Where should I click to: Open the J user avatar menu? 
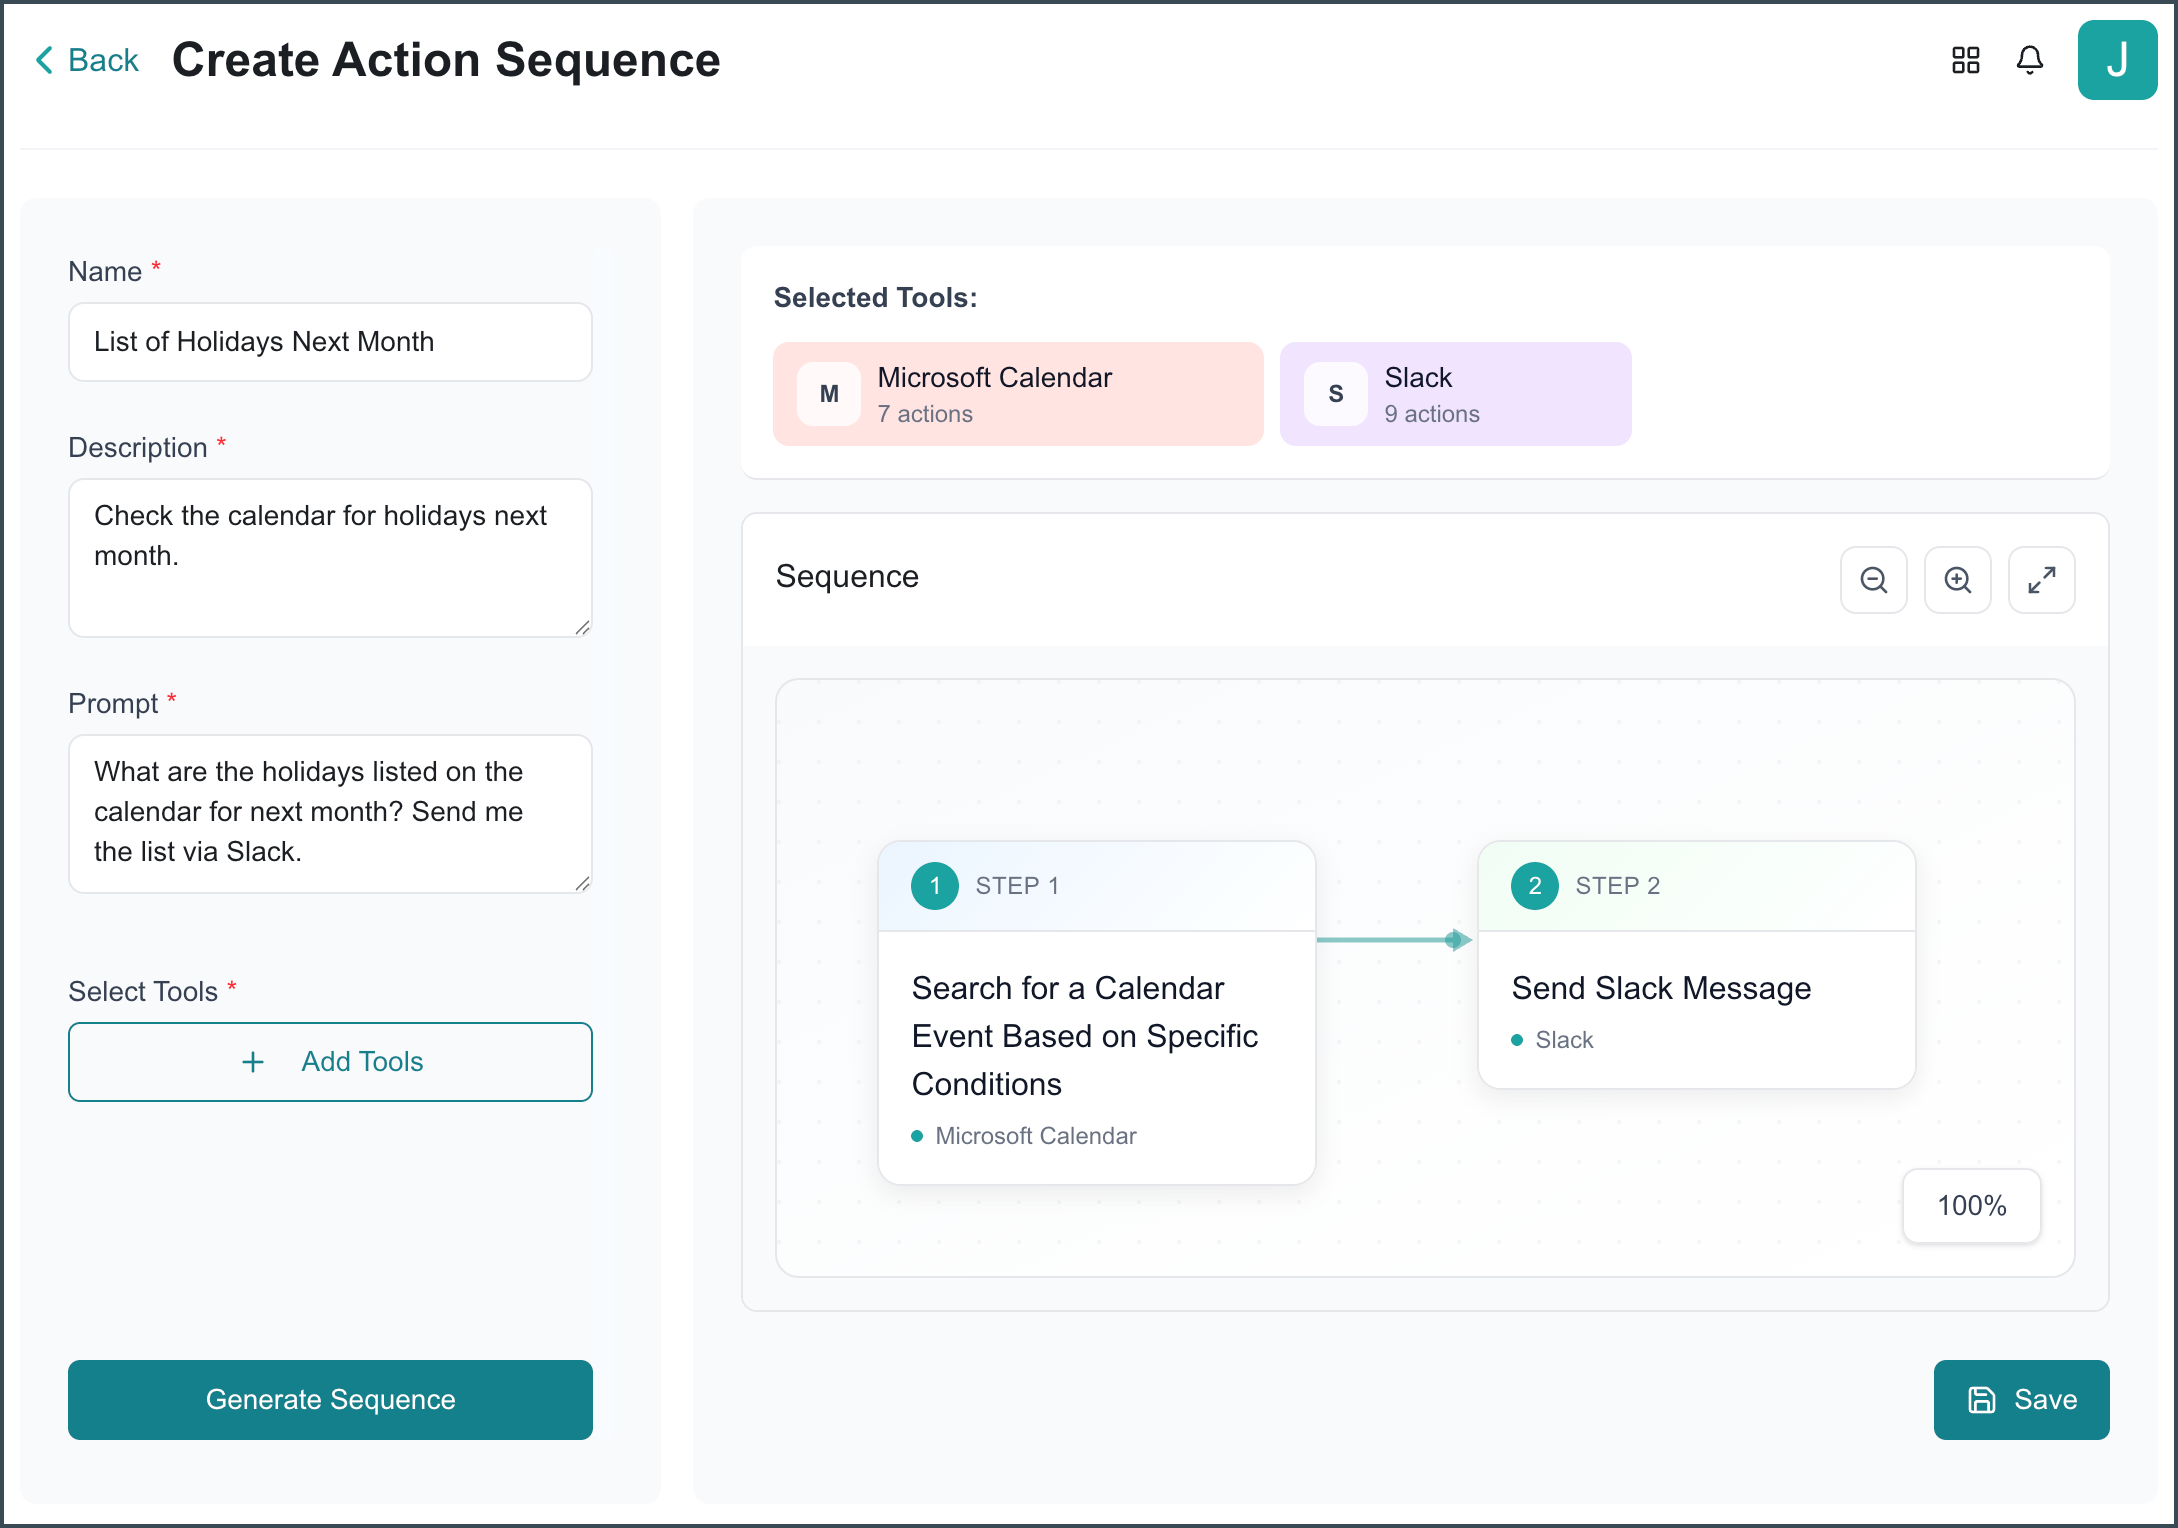[2117, 60]
